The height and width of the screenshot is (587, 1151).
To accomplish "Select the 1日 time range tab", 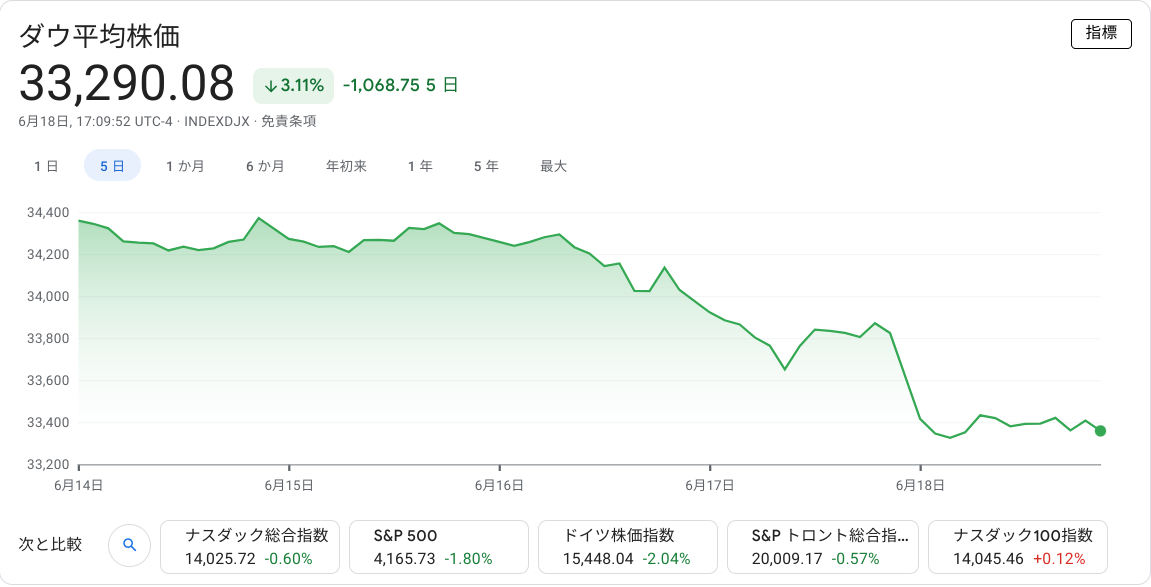I will [46, 167].
